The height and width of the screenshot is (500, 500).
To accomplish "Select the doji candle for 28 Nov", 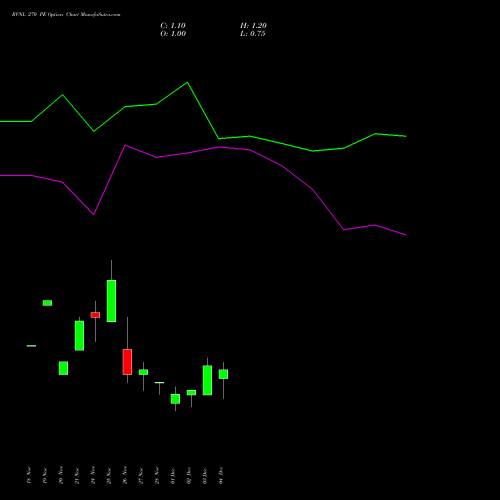I will pos(159,383).
